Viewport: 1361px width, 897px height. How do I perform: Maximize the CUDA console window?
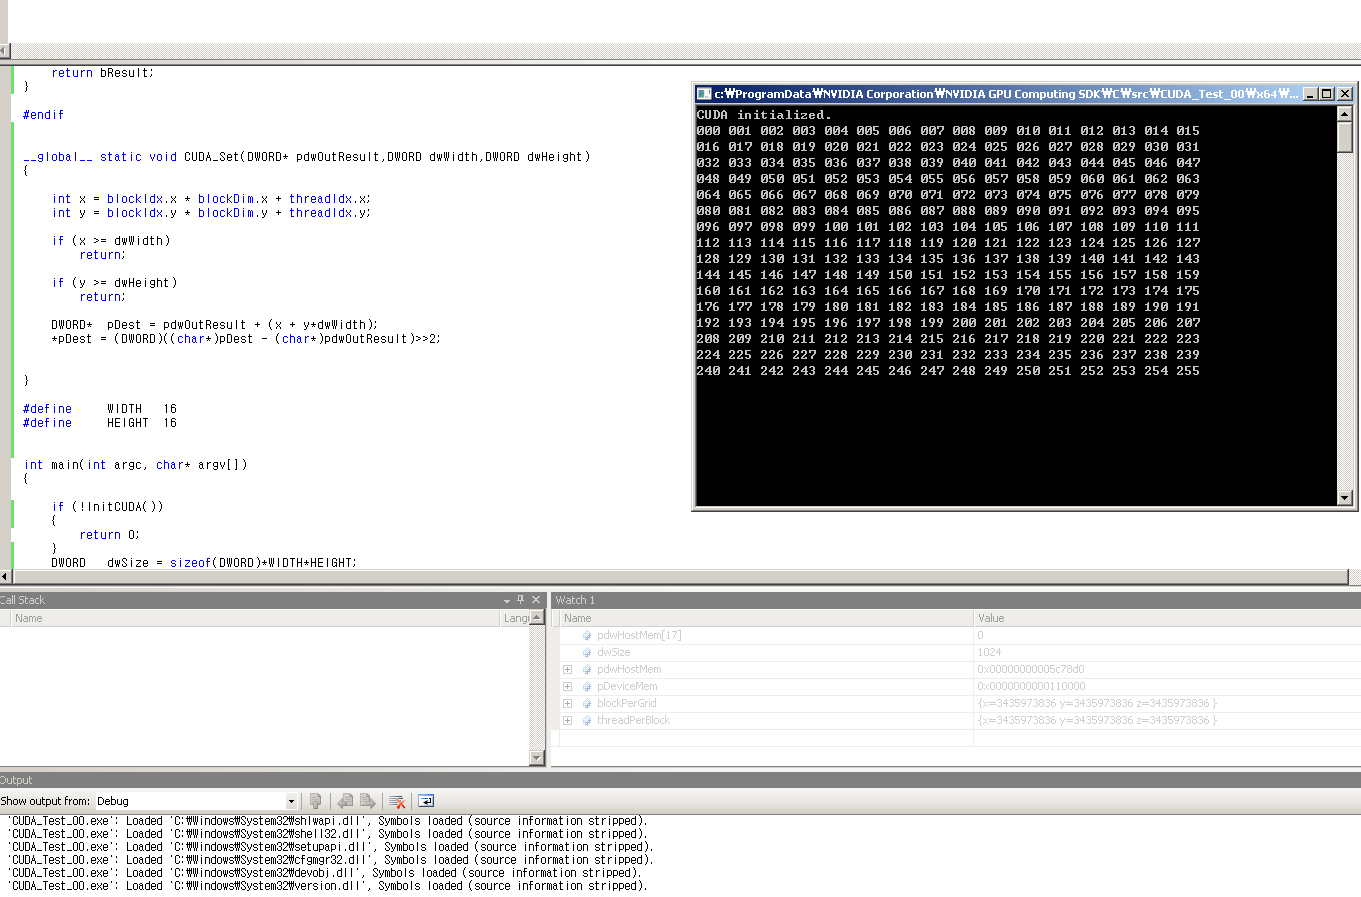[x=1327, y=94]
